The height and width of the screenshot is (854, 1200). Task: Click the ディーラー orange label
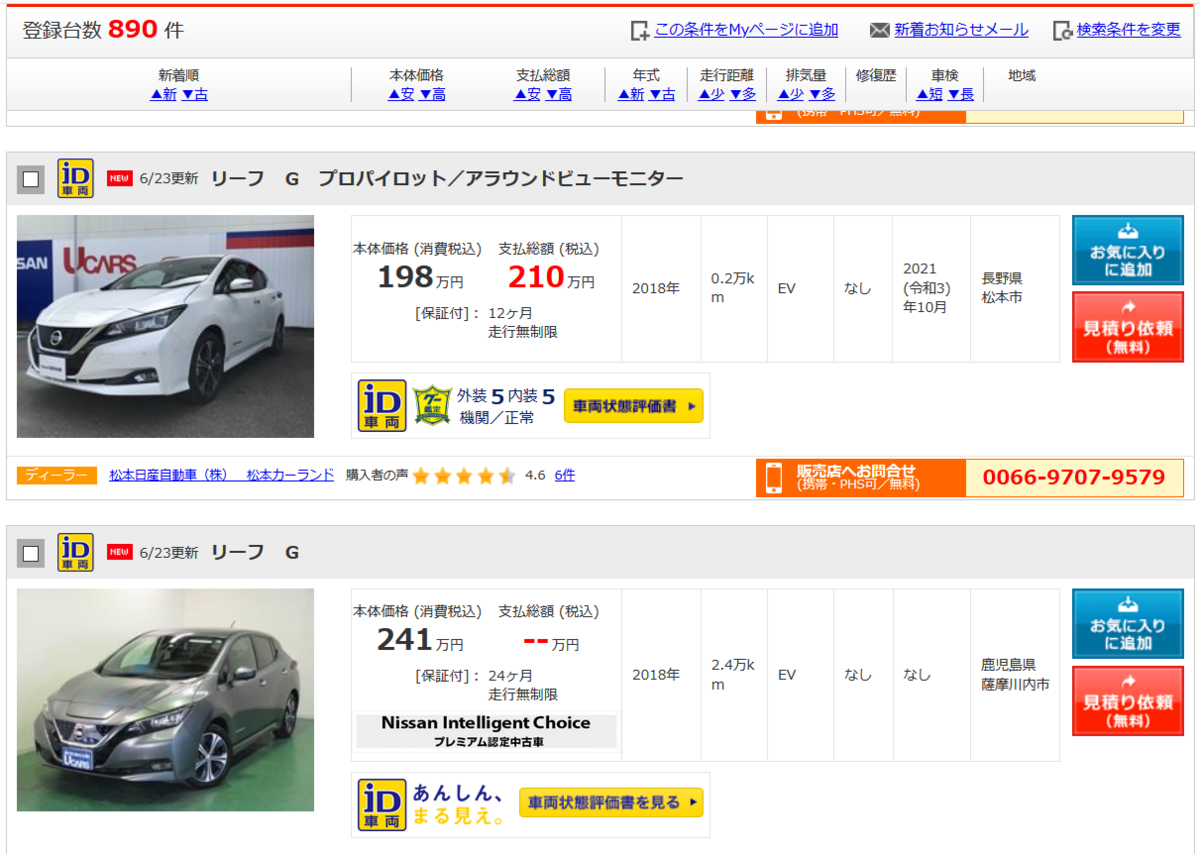pos(57,476)
